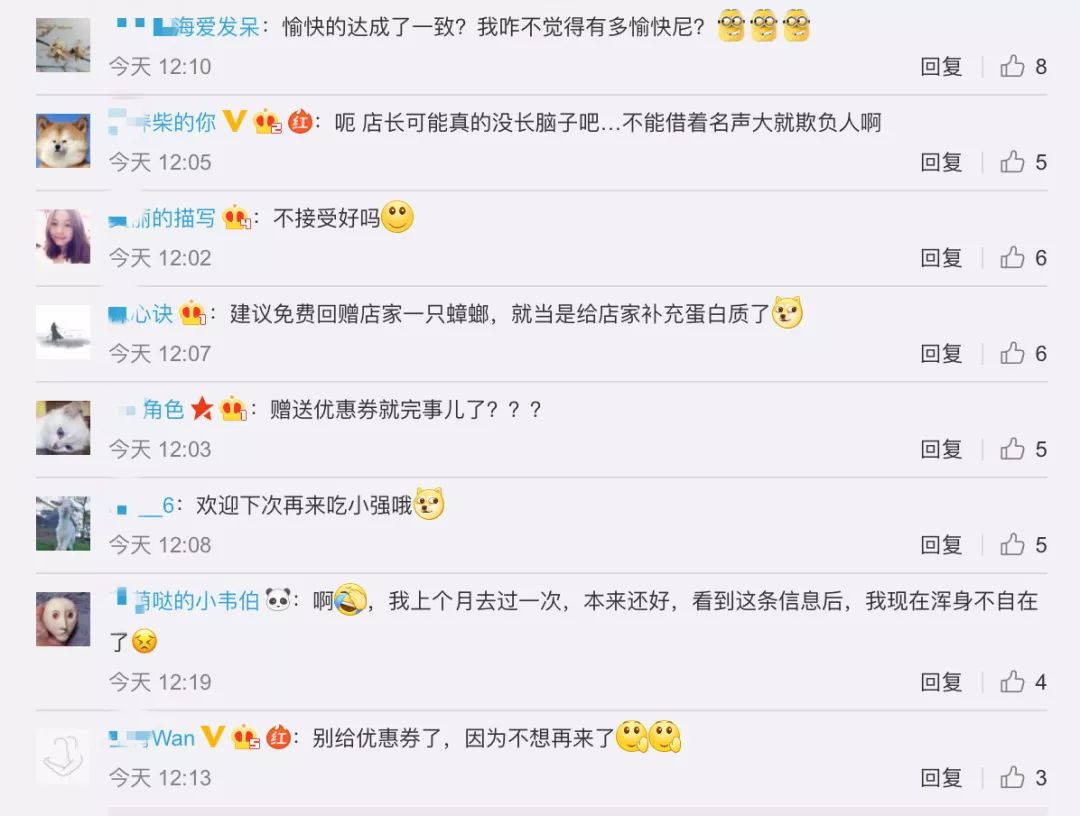This screenshot has height=816, width=1080.
Task: Click the red star badge next to 角色
Action: click(202, 409)
